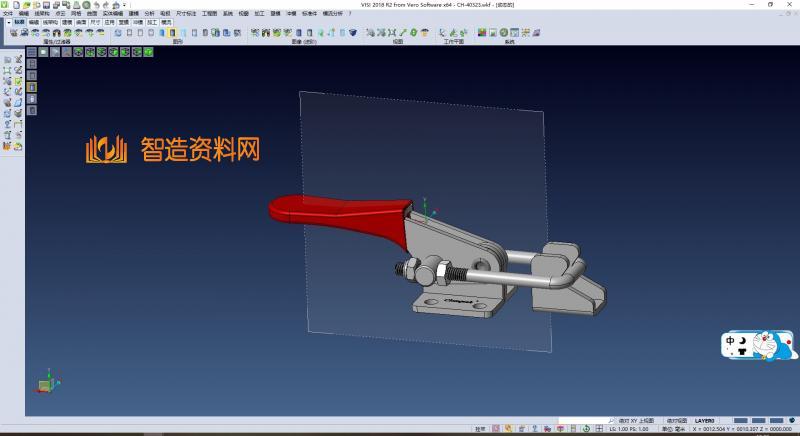Image resolution: width=800 pixels, height=436 pixels.
Task: Click the first icon of the 图像 group
Action: [255, 33]
